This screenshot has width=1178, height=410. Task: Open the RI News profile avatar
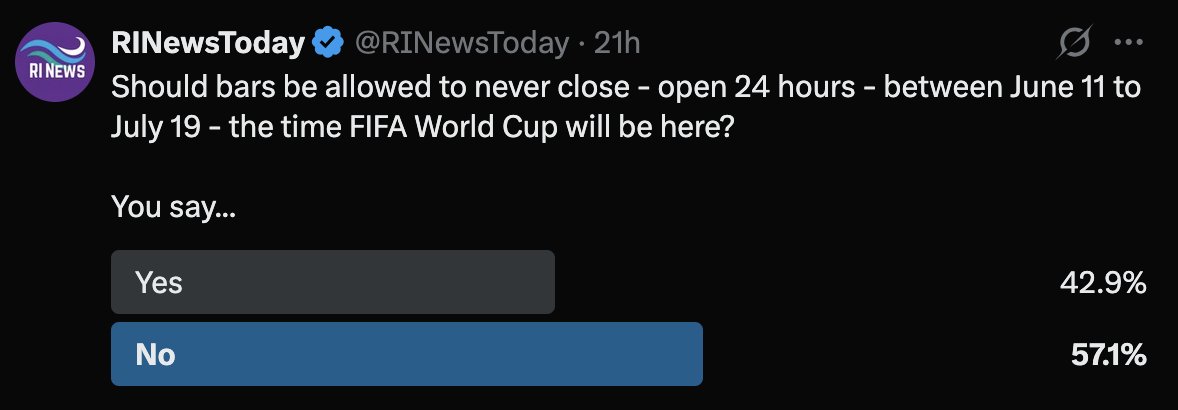pos(56,64)
